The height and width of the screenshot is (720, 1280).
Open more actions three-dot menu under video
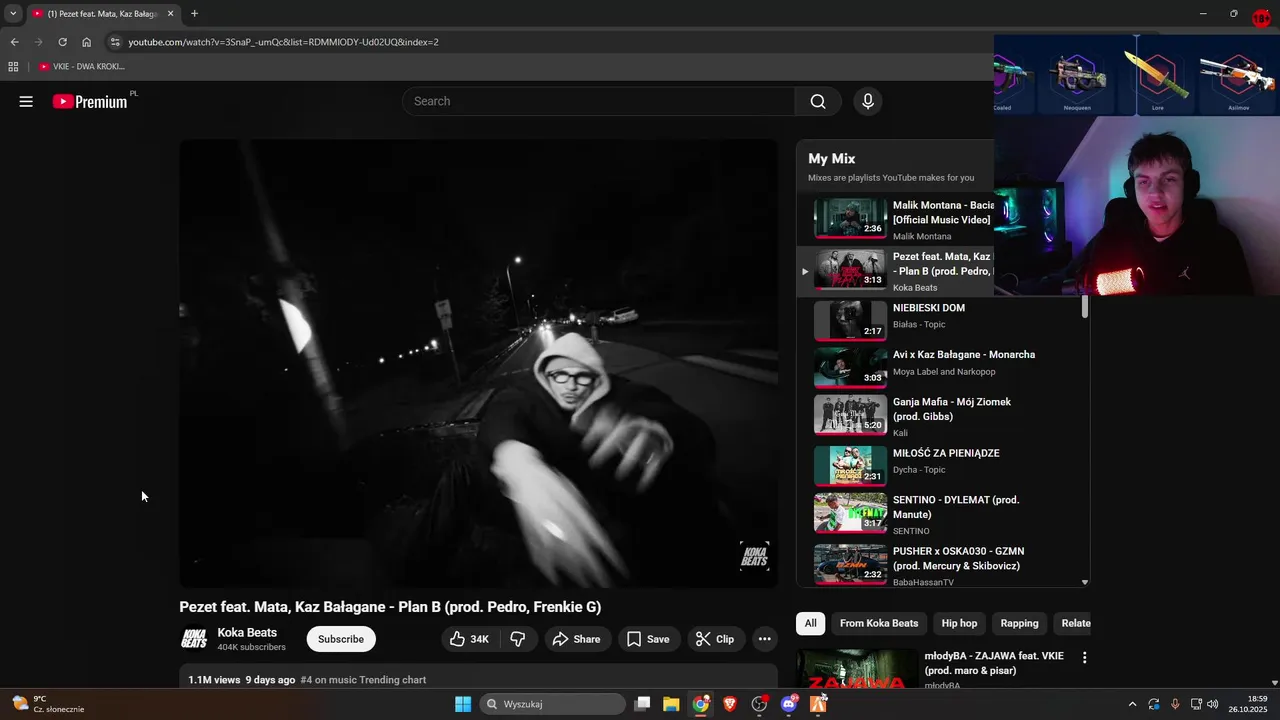tap(764, 639)
